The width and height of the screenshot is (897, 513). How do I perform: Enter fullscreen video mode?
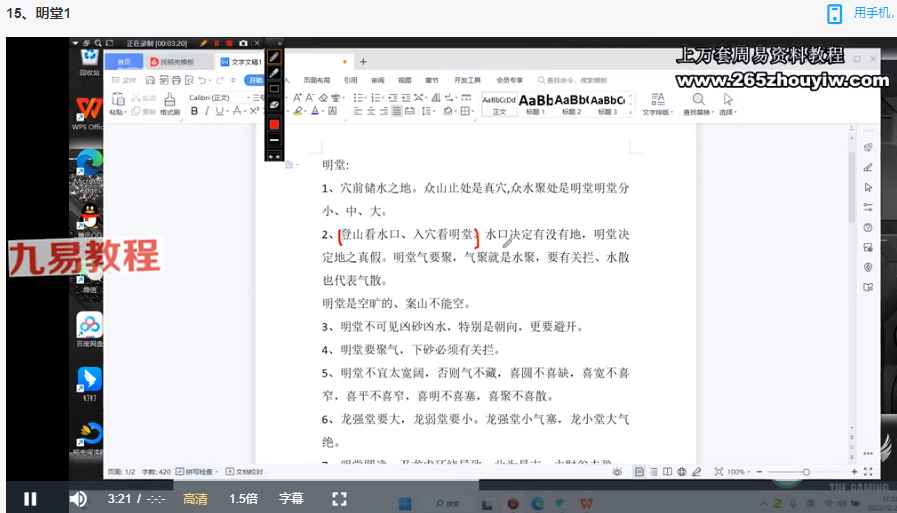pos(339,498)
